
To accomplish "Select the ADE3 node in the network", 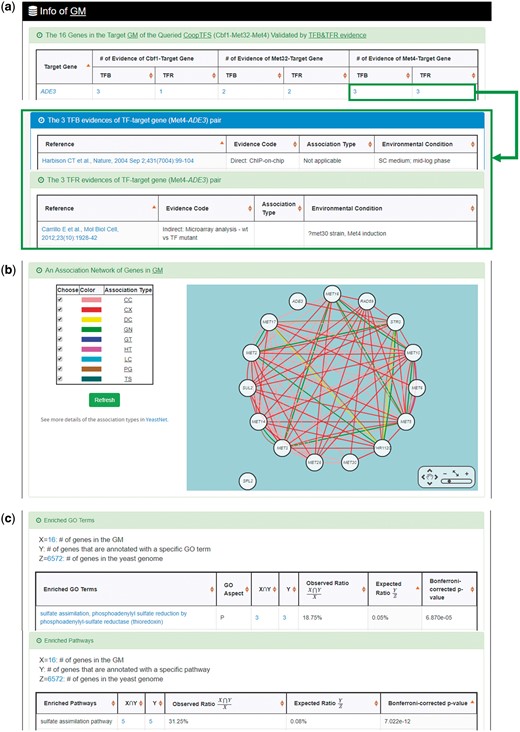I will 297,302.
